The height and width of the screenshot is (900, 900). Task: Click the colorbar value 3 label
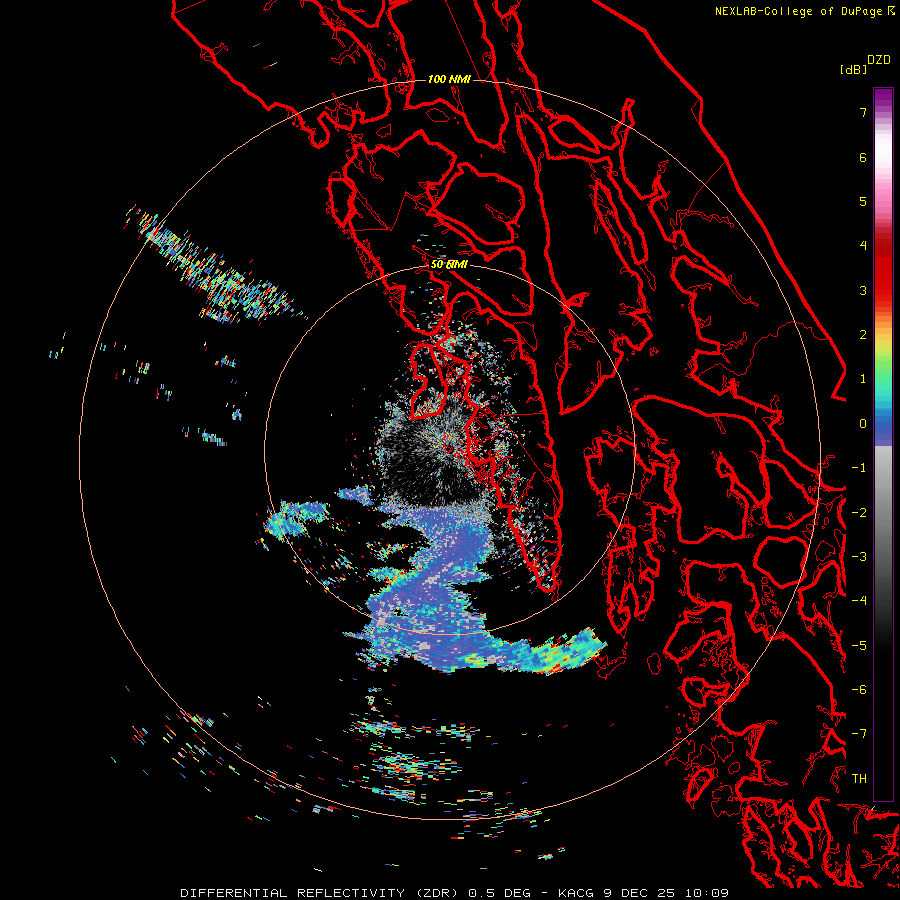pos(863,290)
